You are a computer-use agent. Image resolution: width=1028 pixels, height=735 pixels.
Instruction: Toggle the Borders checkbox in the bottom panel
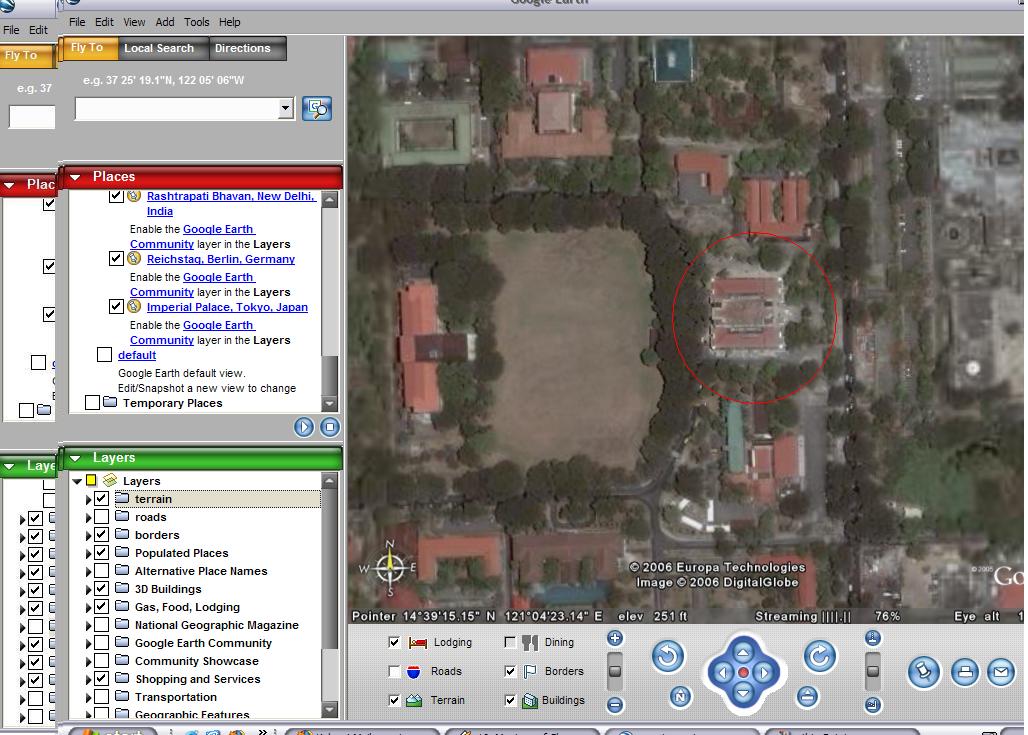point(510,671)
